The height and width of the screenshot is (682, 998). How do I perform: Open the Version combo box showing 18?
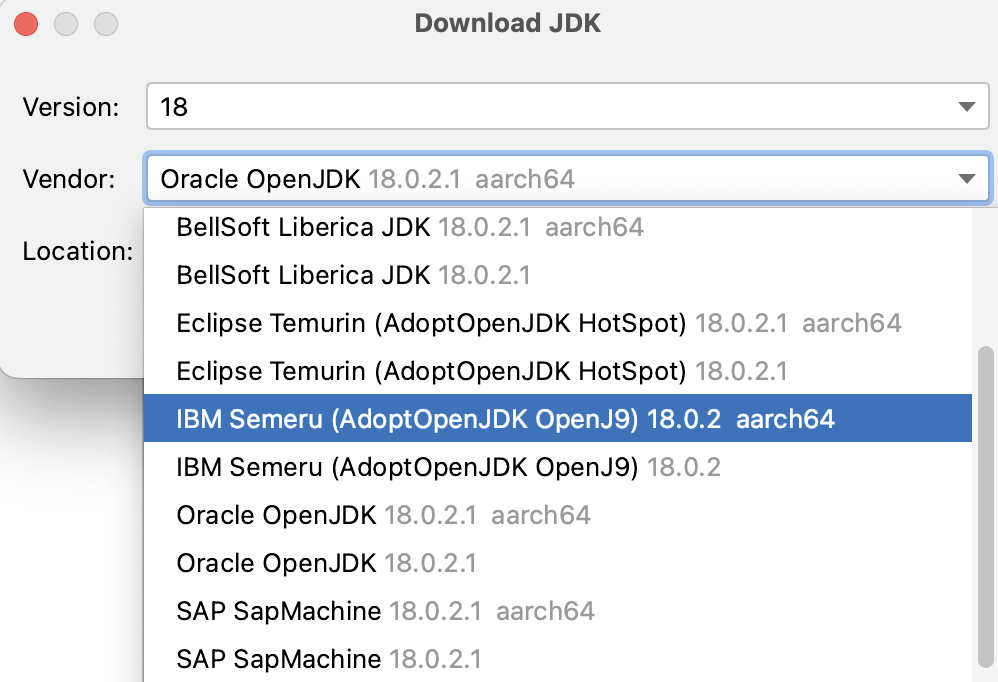tap(550, 106)
